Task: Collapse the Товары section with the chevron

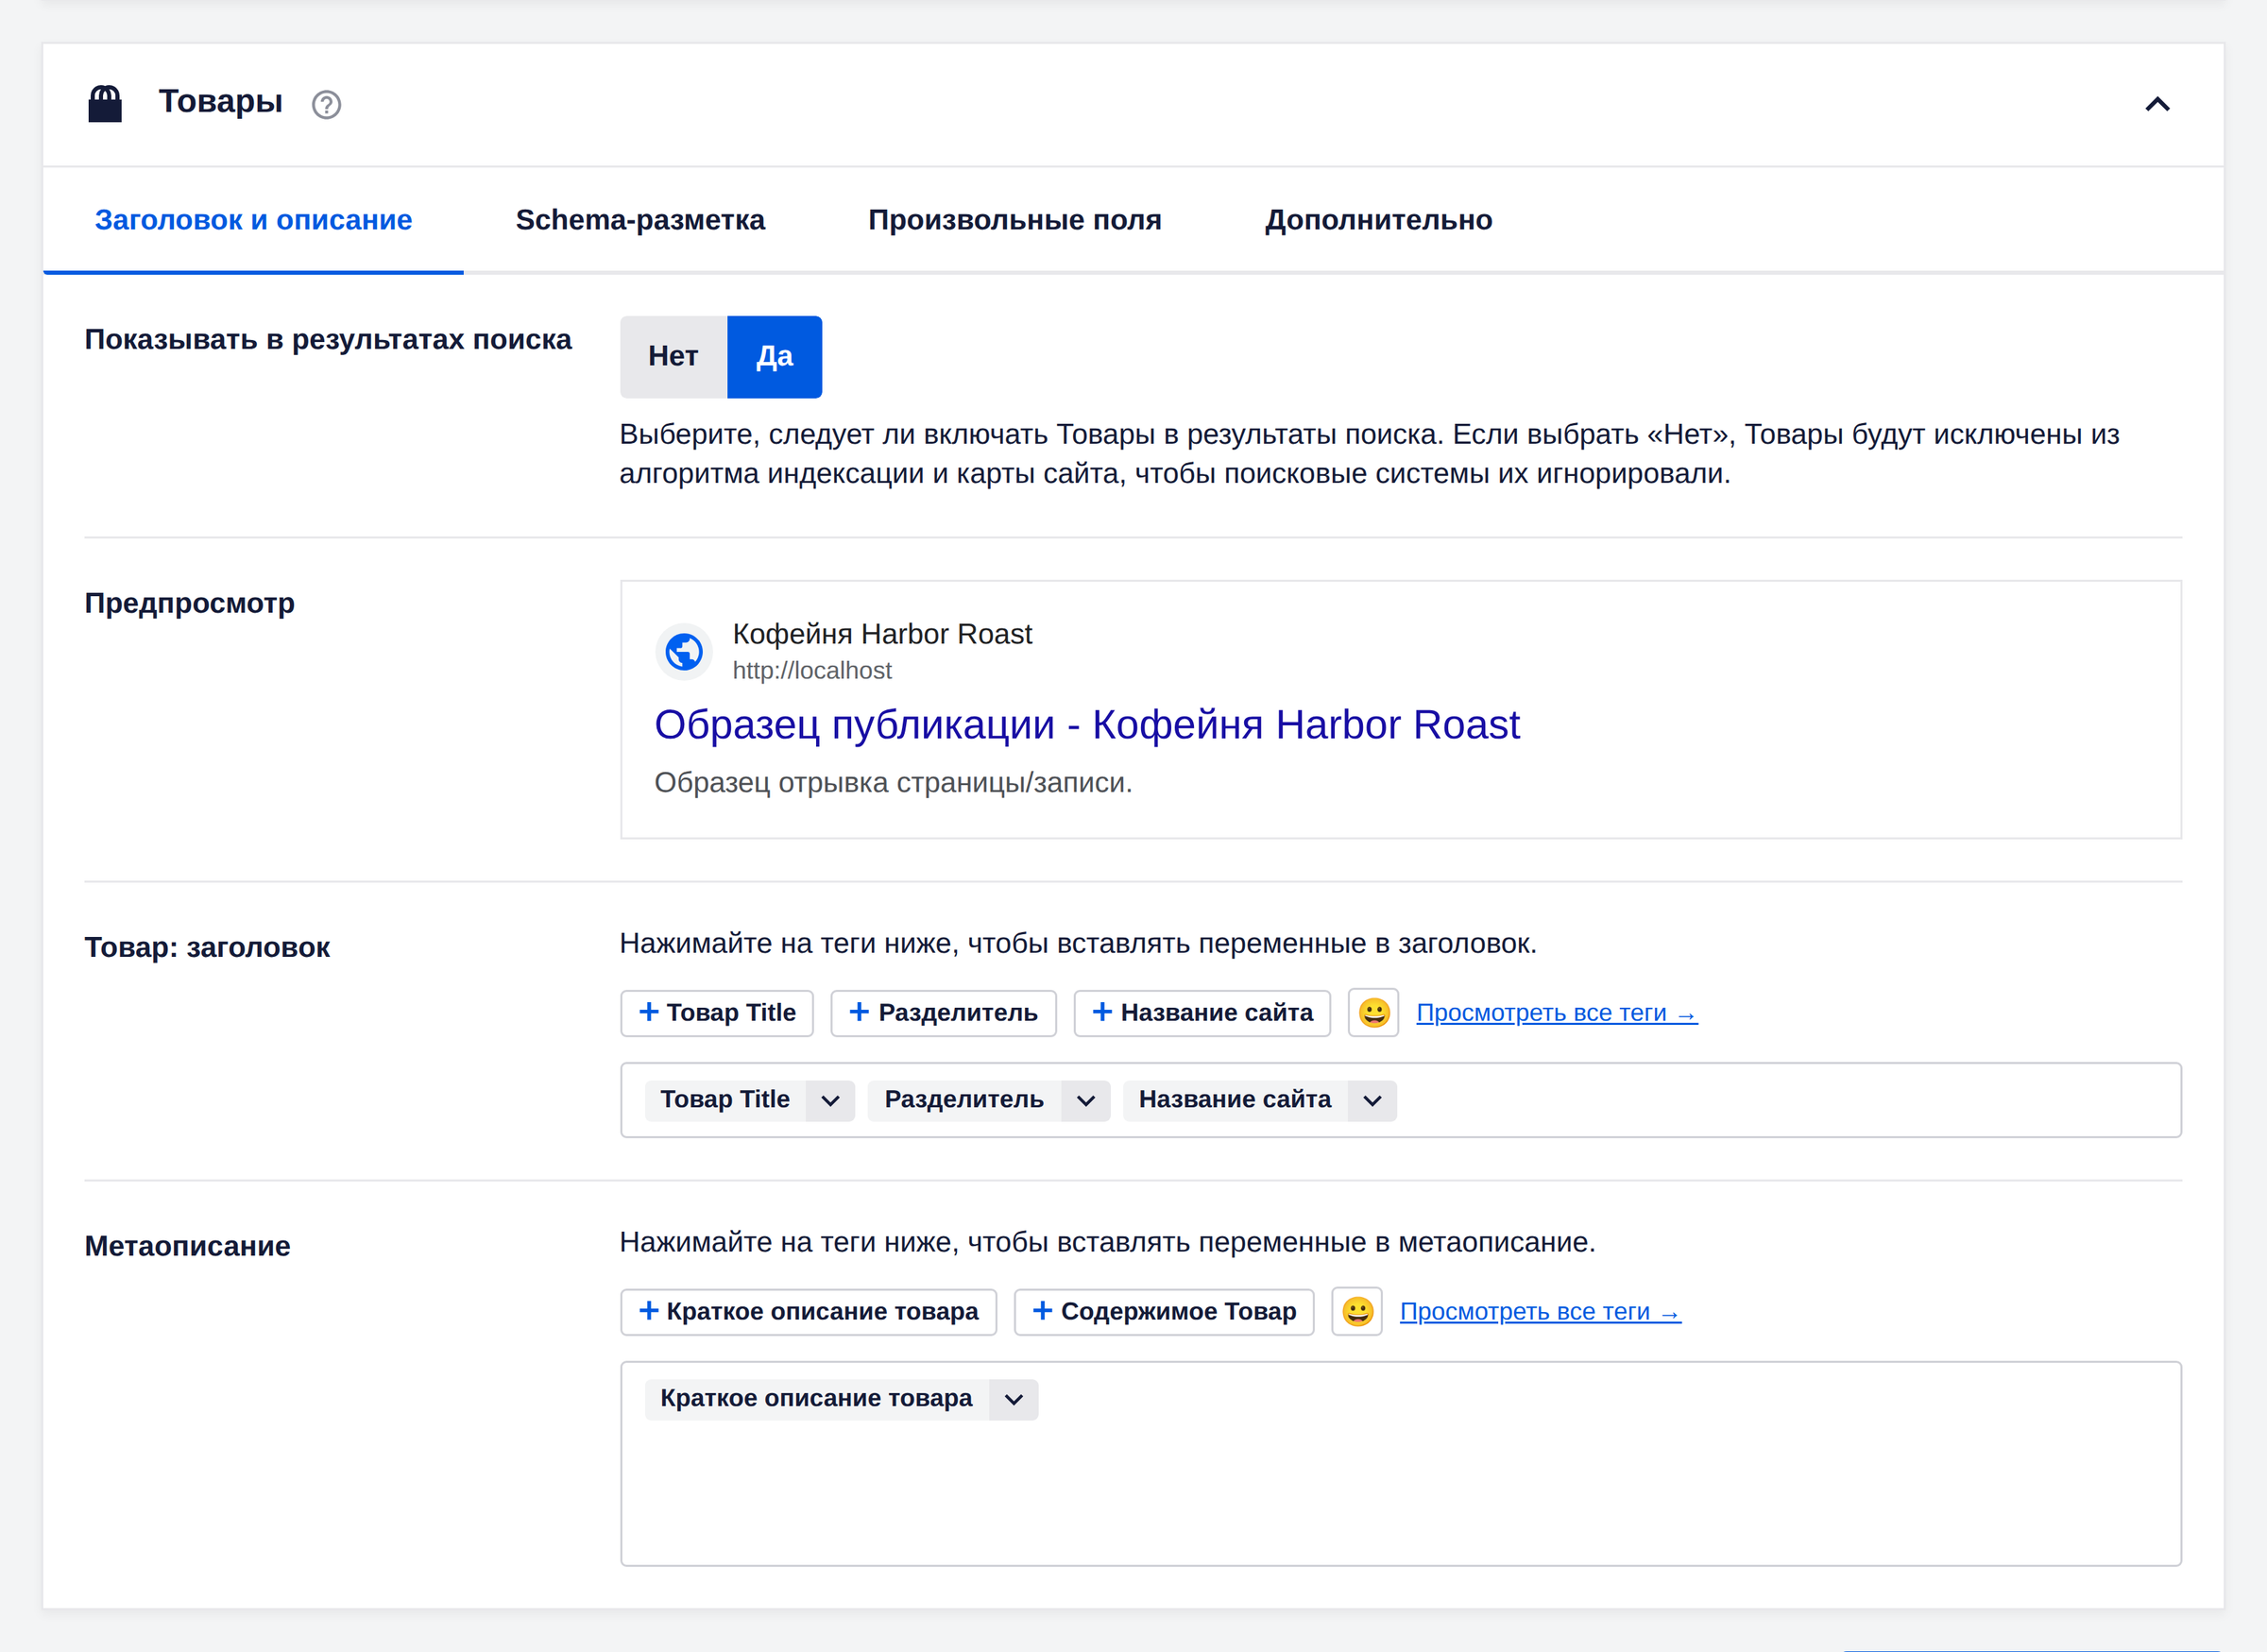Action: (2157, 104)
